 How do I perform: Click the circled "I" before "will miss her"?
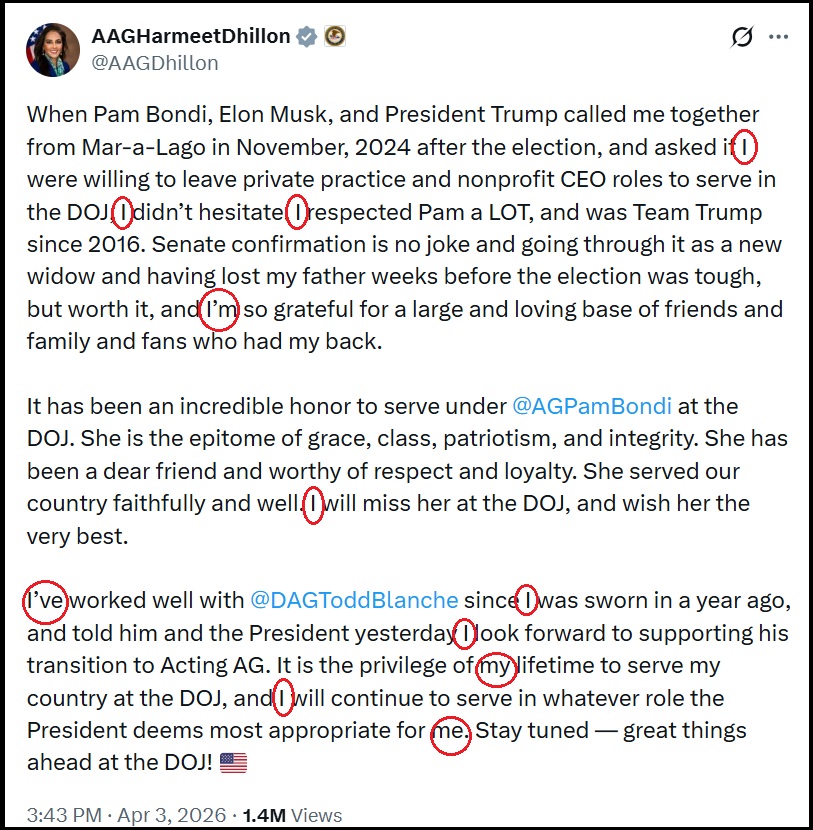click(x=314, y=504)
